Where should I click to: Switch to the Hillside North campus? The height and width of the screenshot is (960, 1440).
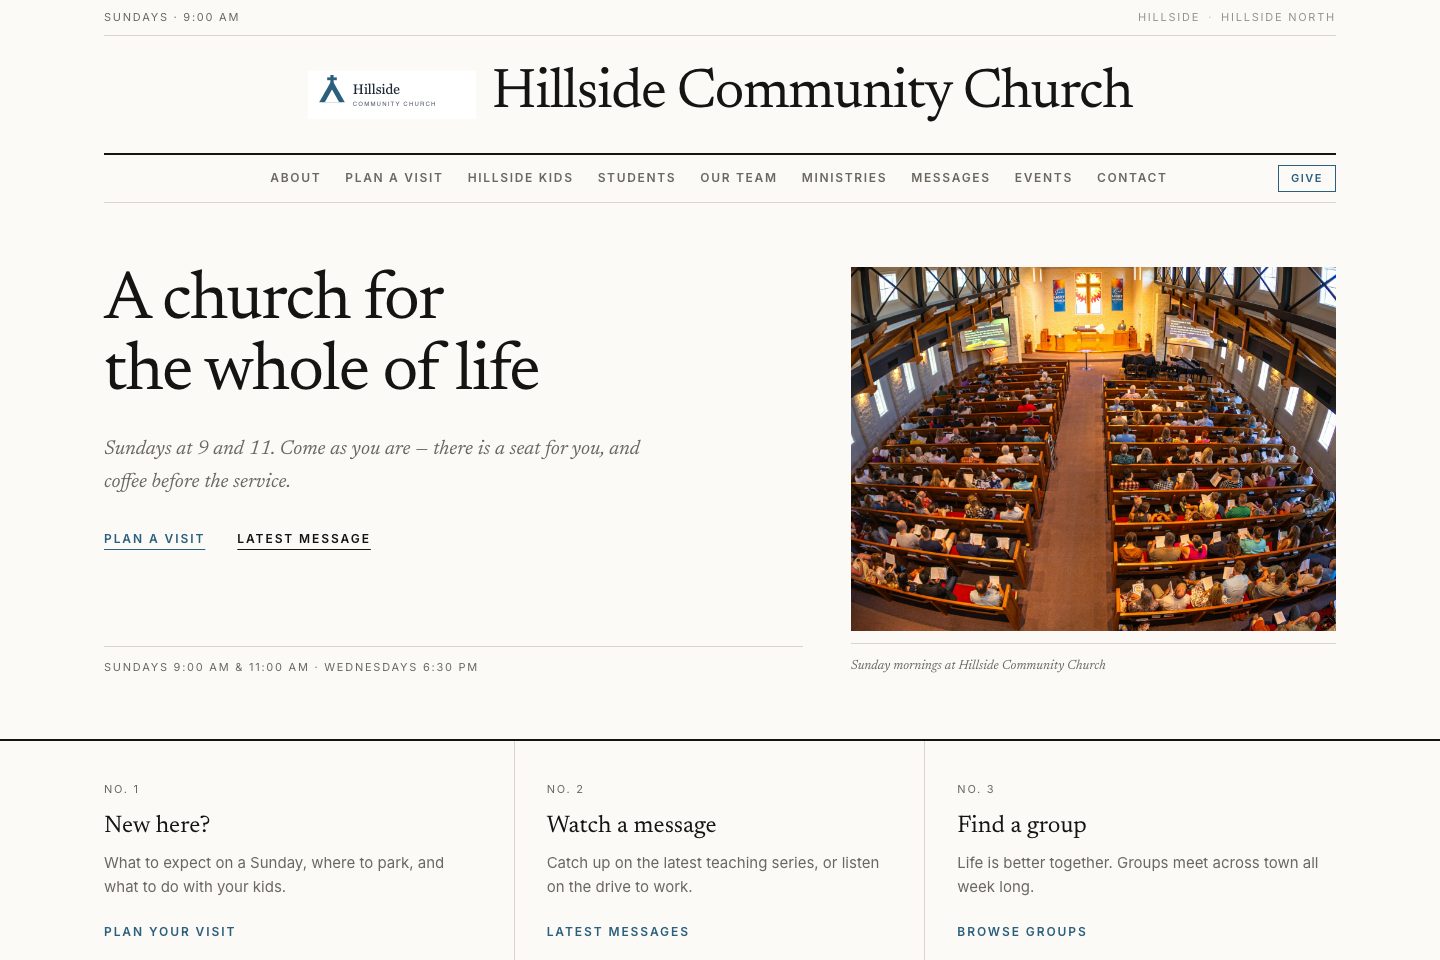tap(1278, 17)
